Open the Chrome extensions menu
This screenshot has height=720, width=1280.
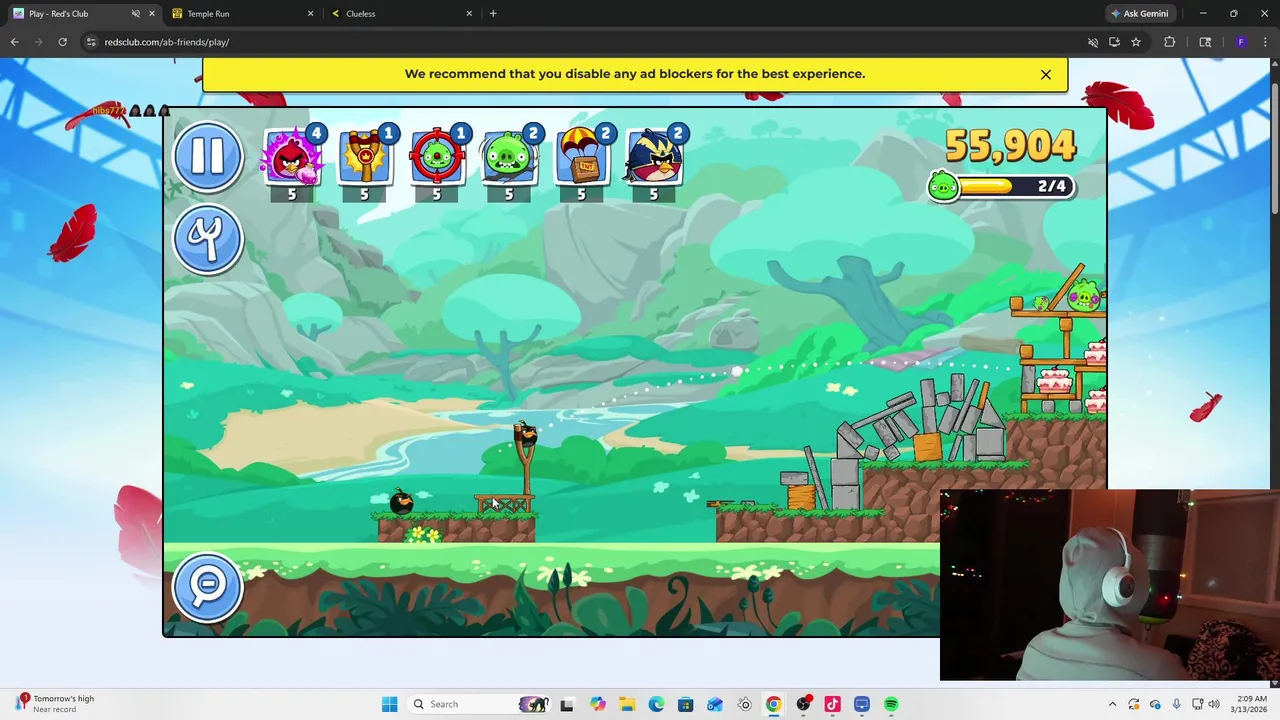pyautogui.click(x=1169, y=42)
